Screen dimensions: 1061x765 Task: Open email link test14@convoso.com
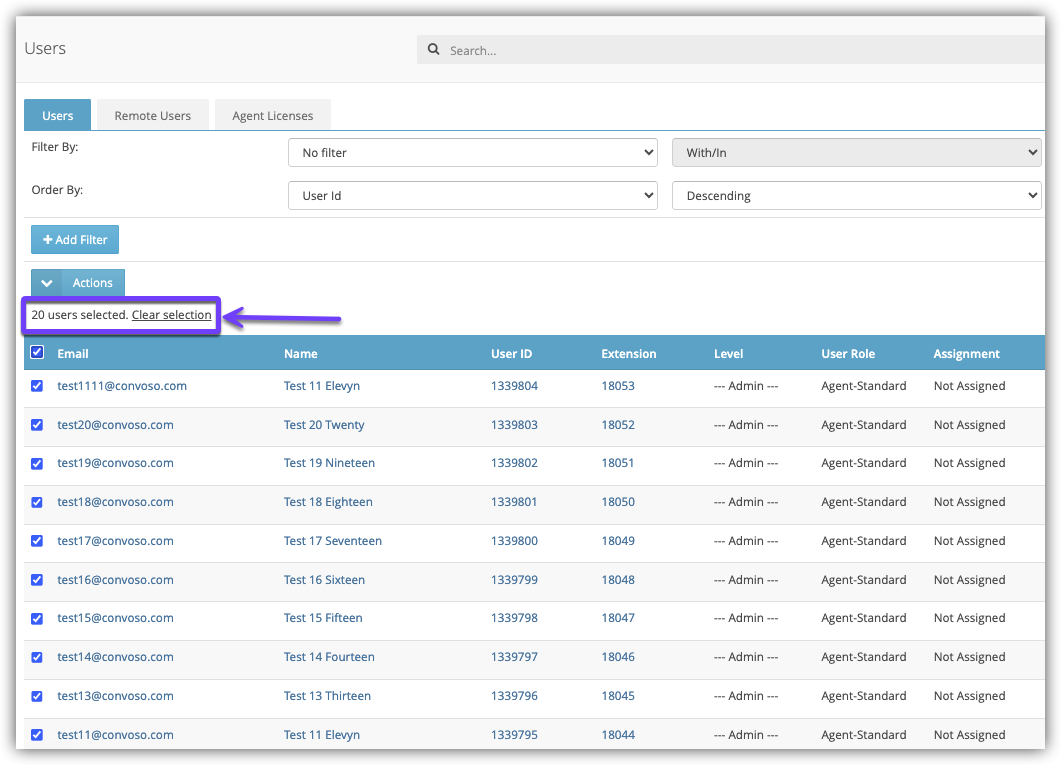(x=115, y=657)
